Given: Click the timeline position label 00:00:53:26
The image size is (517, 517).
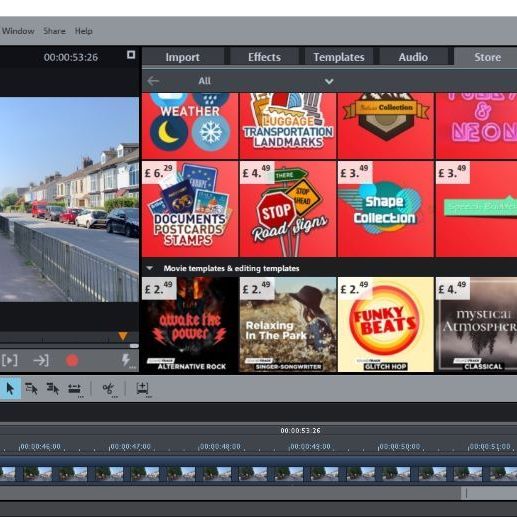Looking at the screenshot, I should click(x=300, y=431).
